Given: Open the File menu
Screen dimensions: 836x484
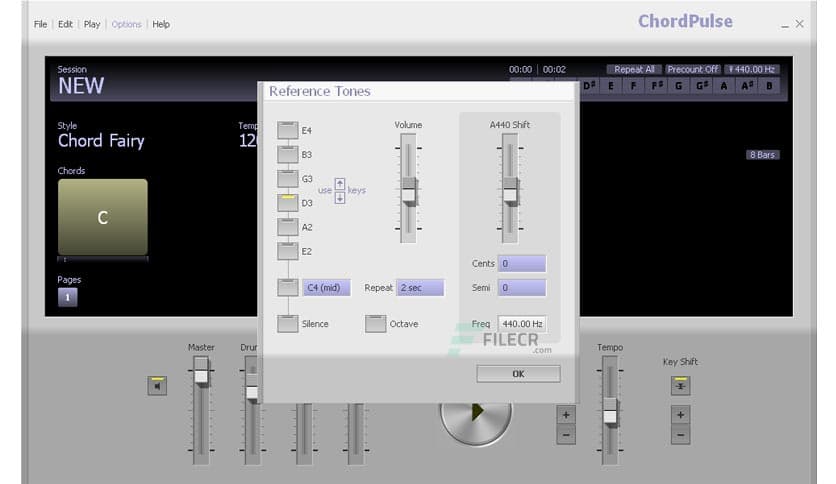Looking at the screenshot, I should coord(41,24).
